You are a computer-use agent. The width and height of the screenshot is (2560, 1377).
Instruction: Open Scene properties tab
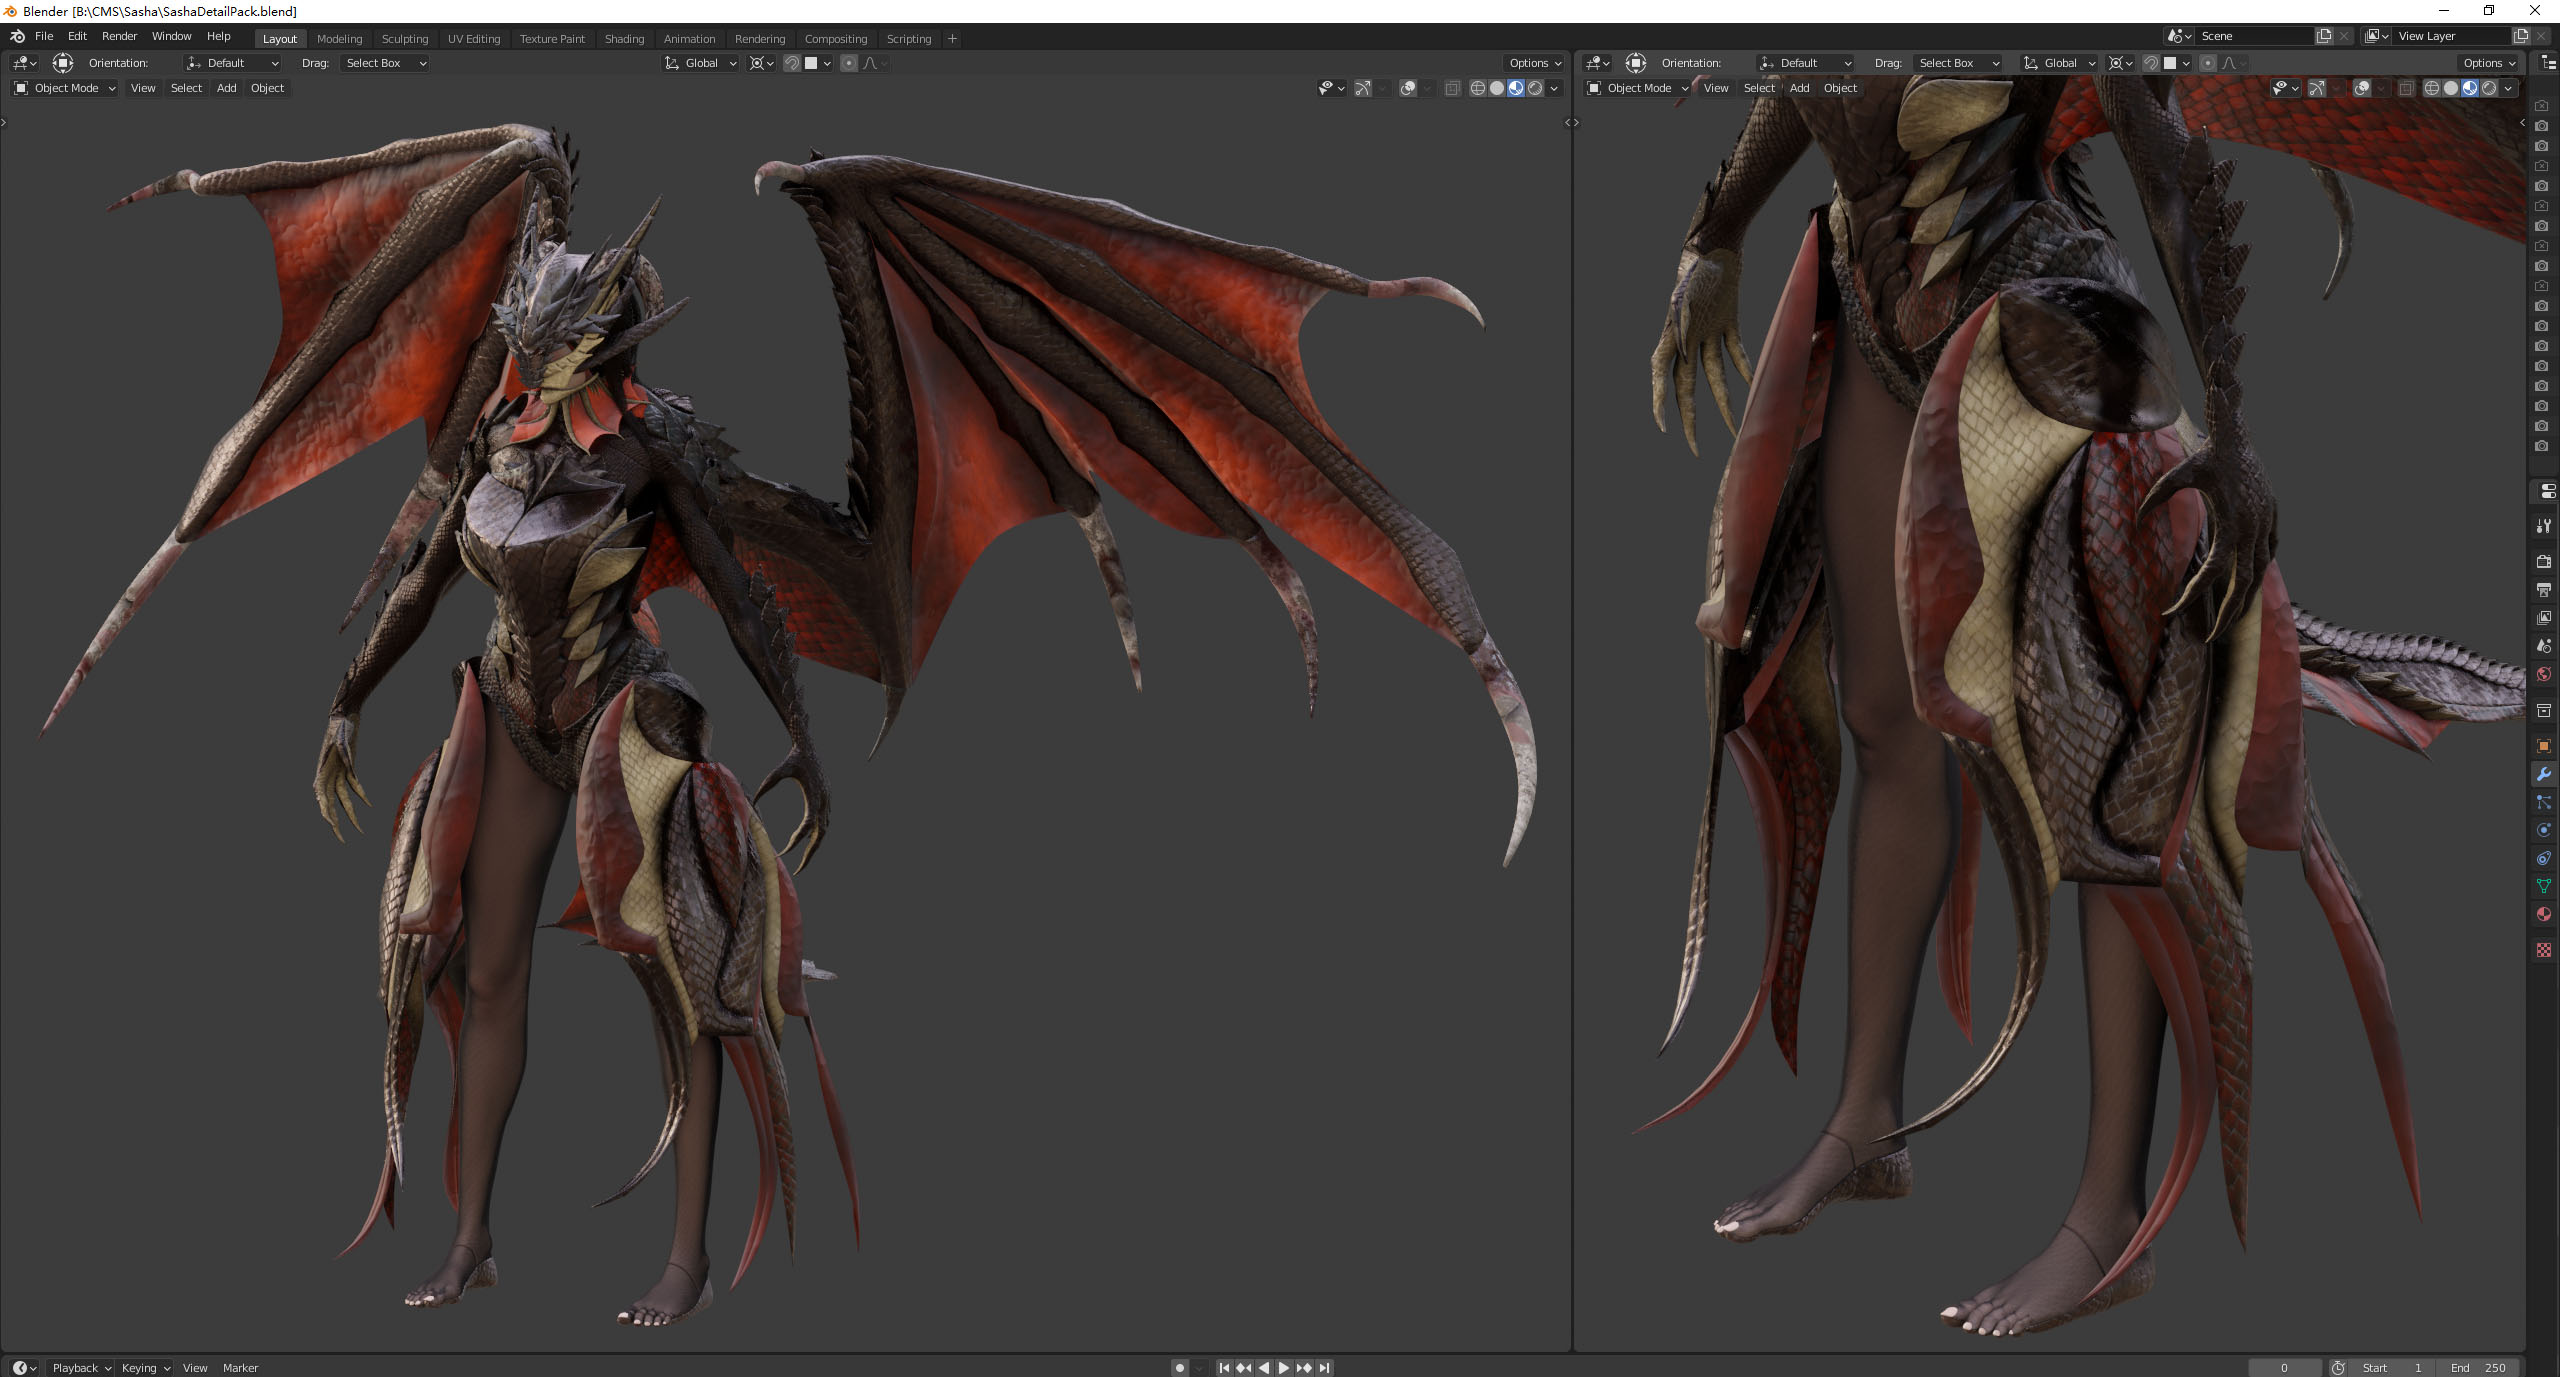[x=2544, y=646]
